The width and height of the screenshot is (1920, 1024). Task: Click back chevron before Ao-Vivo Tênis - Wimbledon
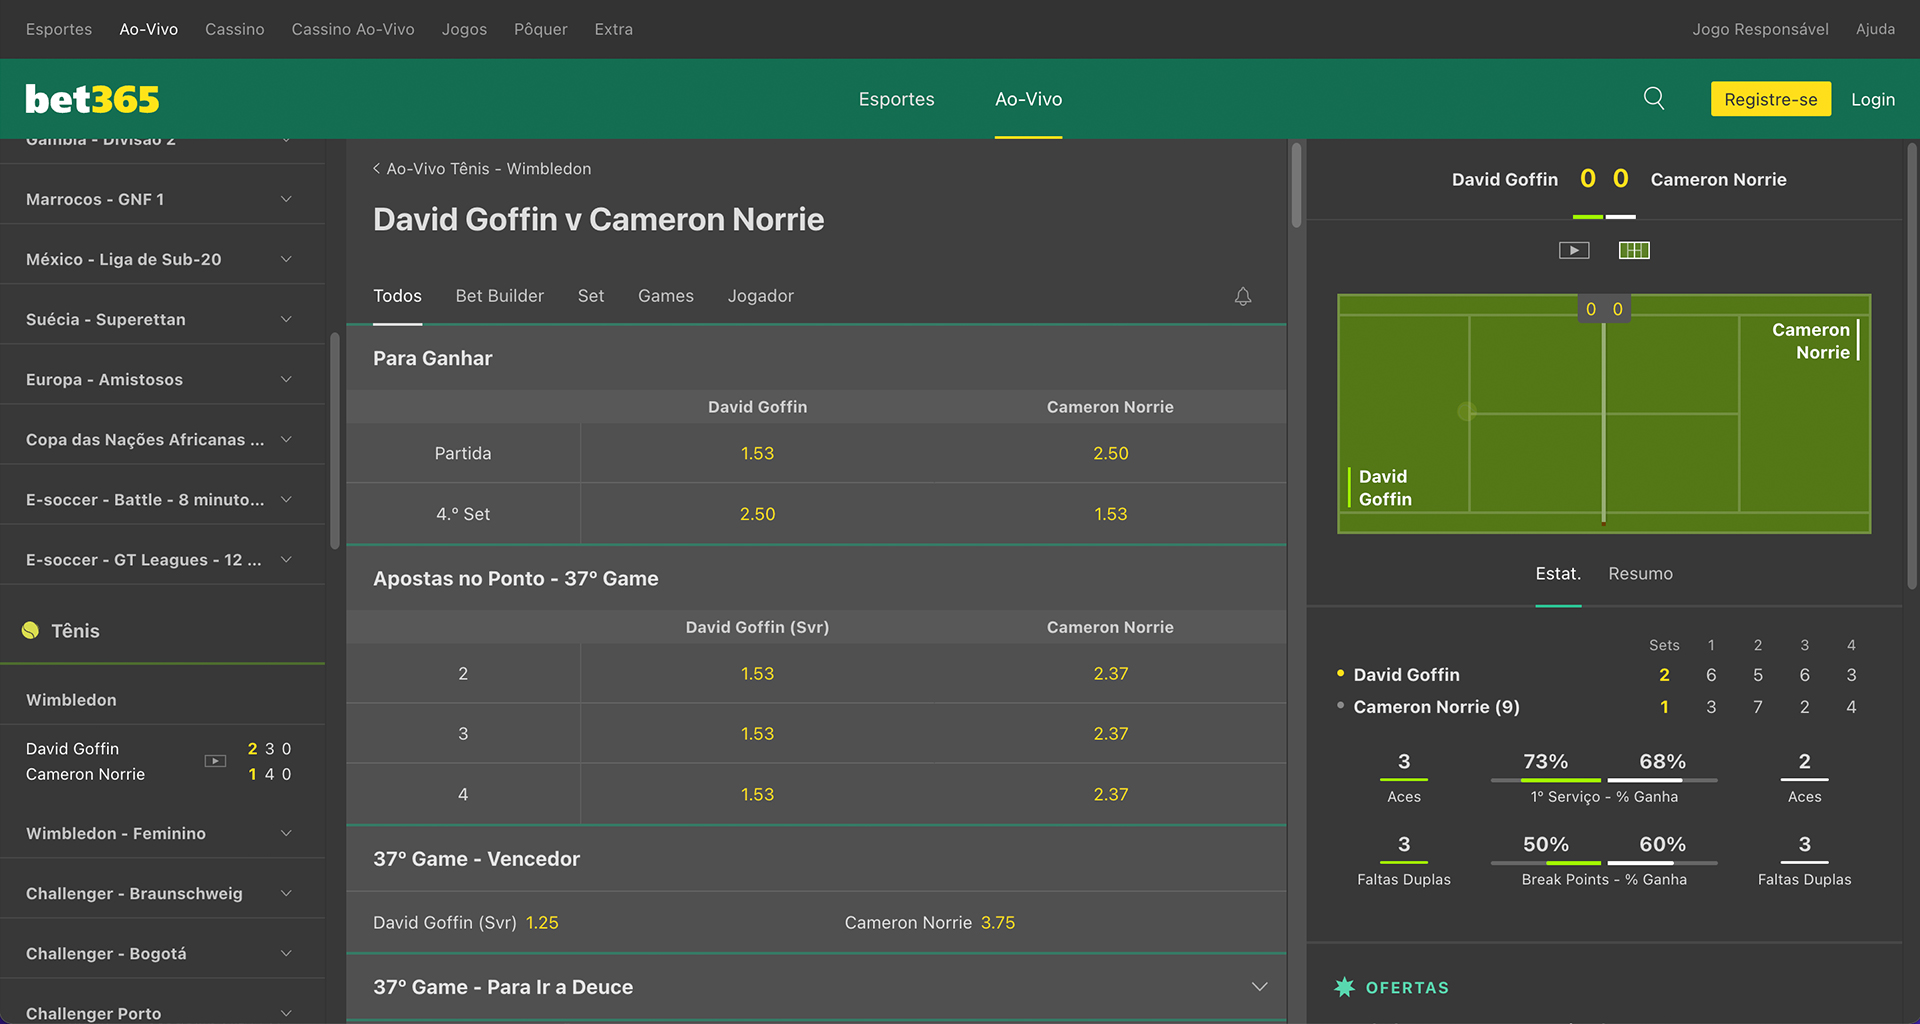tap(377, 168)
